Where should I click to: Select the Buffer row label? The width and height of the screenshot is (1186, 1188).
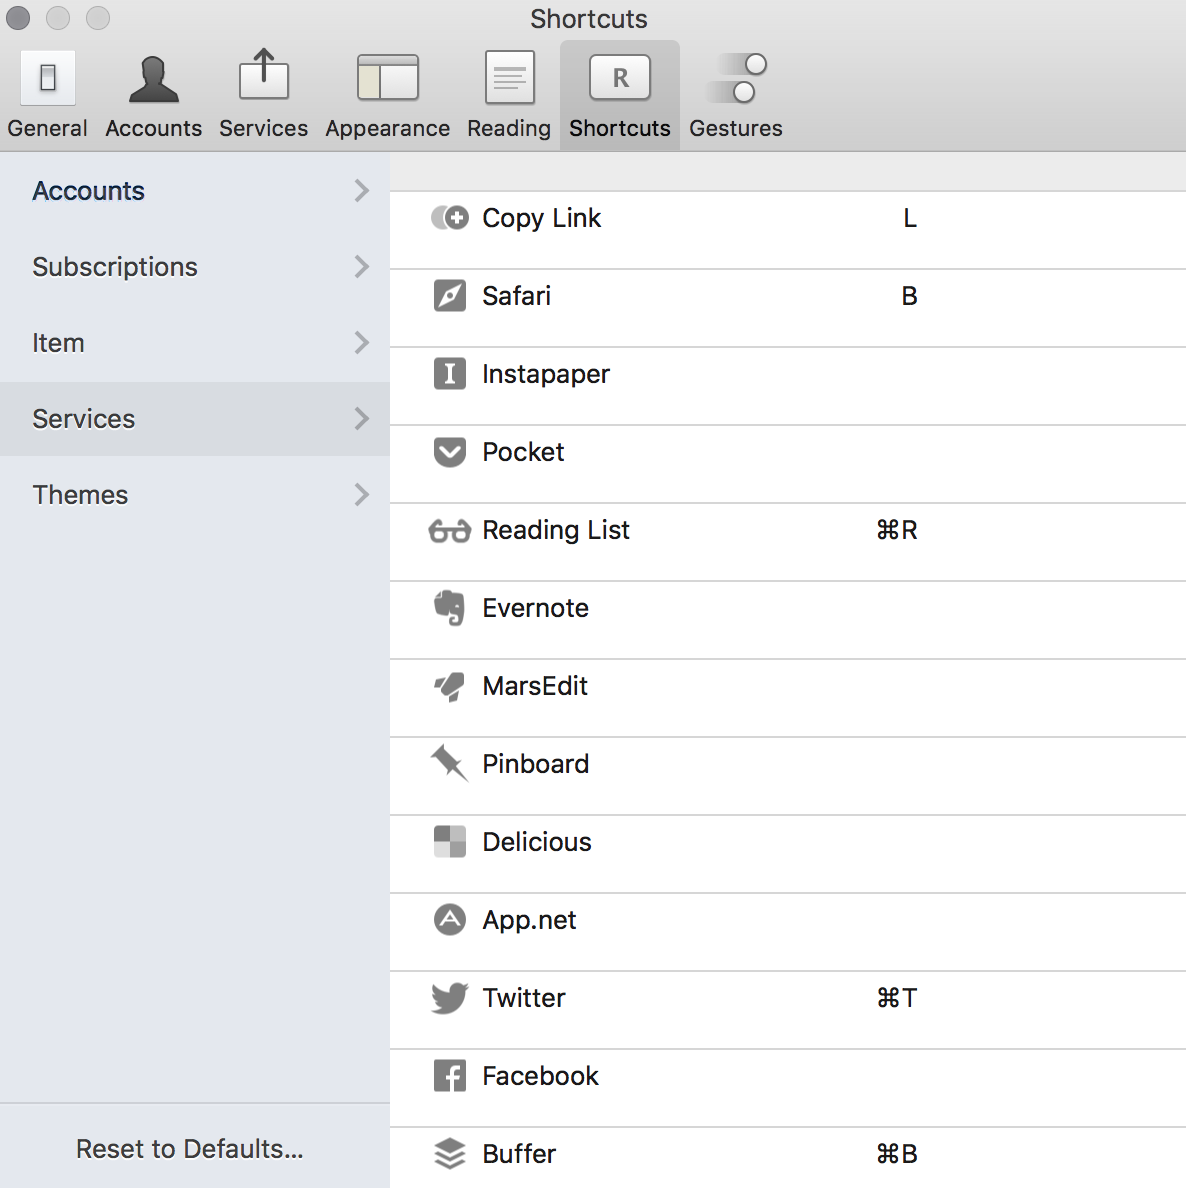[519, 1154]
